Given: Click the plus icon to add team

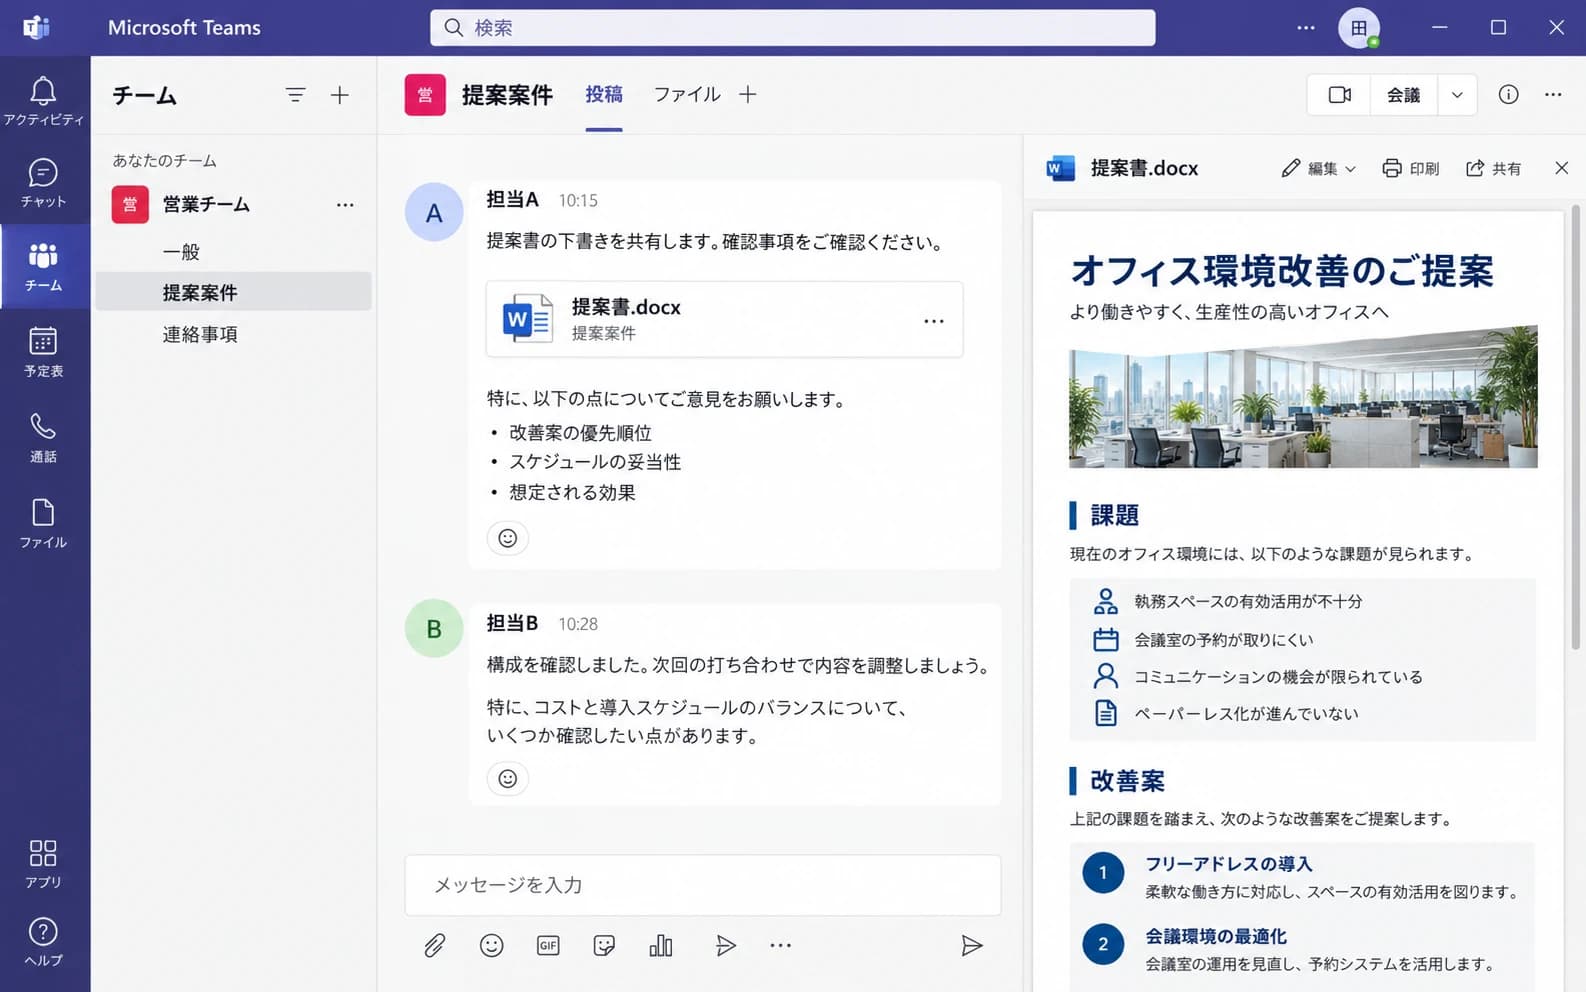Looking at the screenshot, I should [340, 95].
